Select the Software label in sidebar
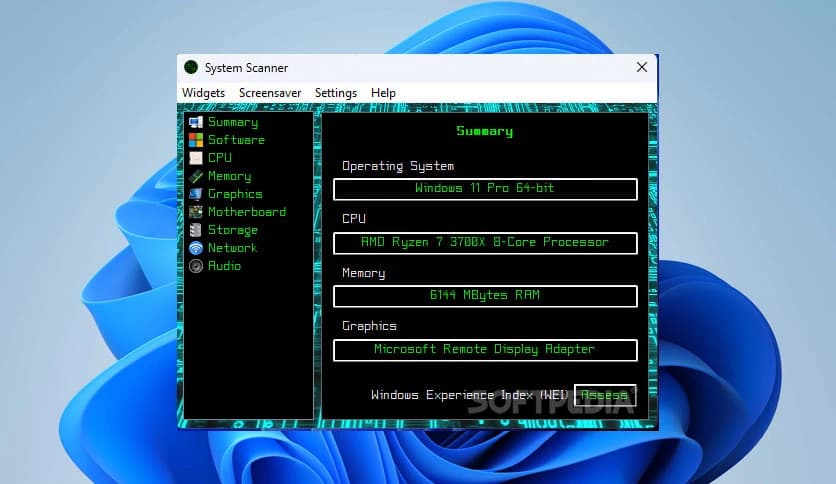This screenshot has height=484, width=836. pyautogui.click(x=236, y=140)
